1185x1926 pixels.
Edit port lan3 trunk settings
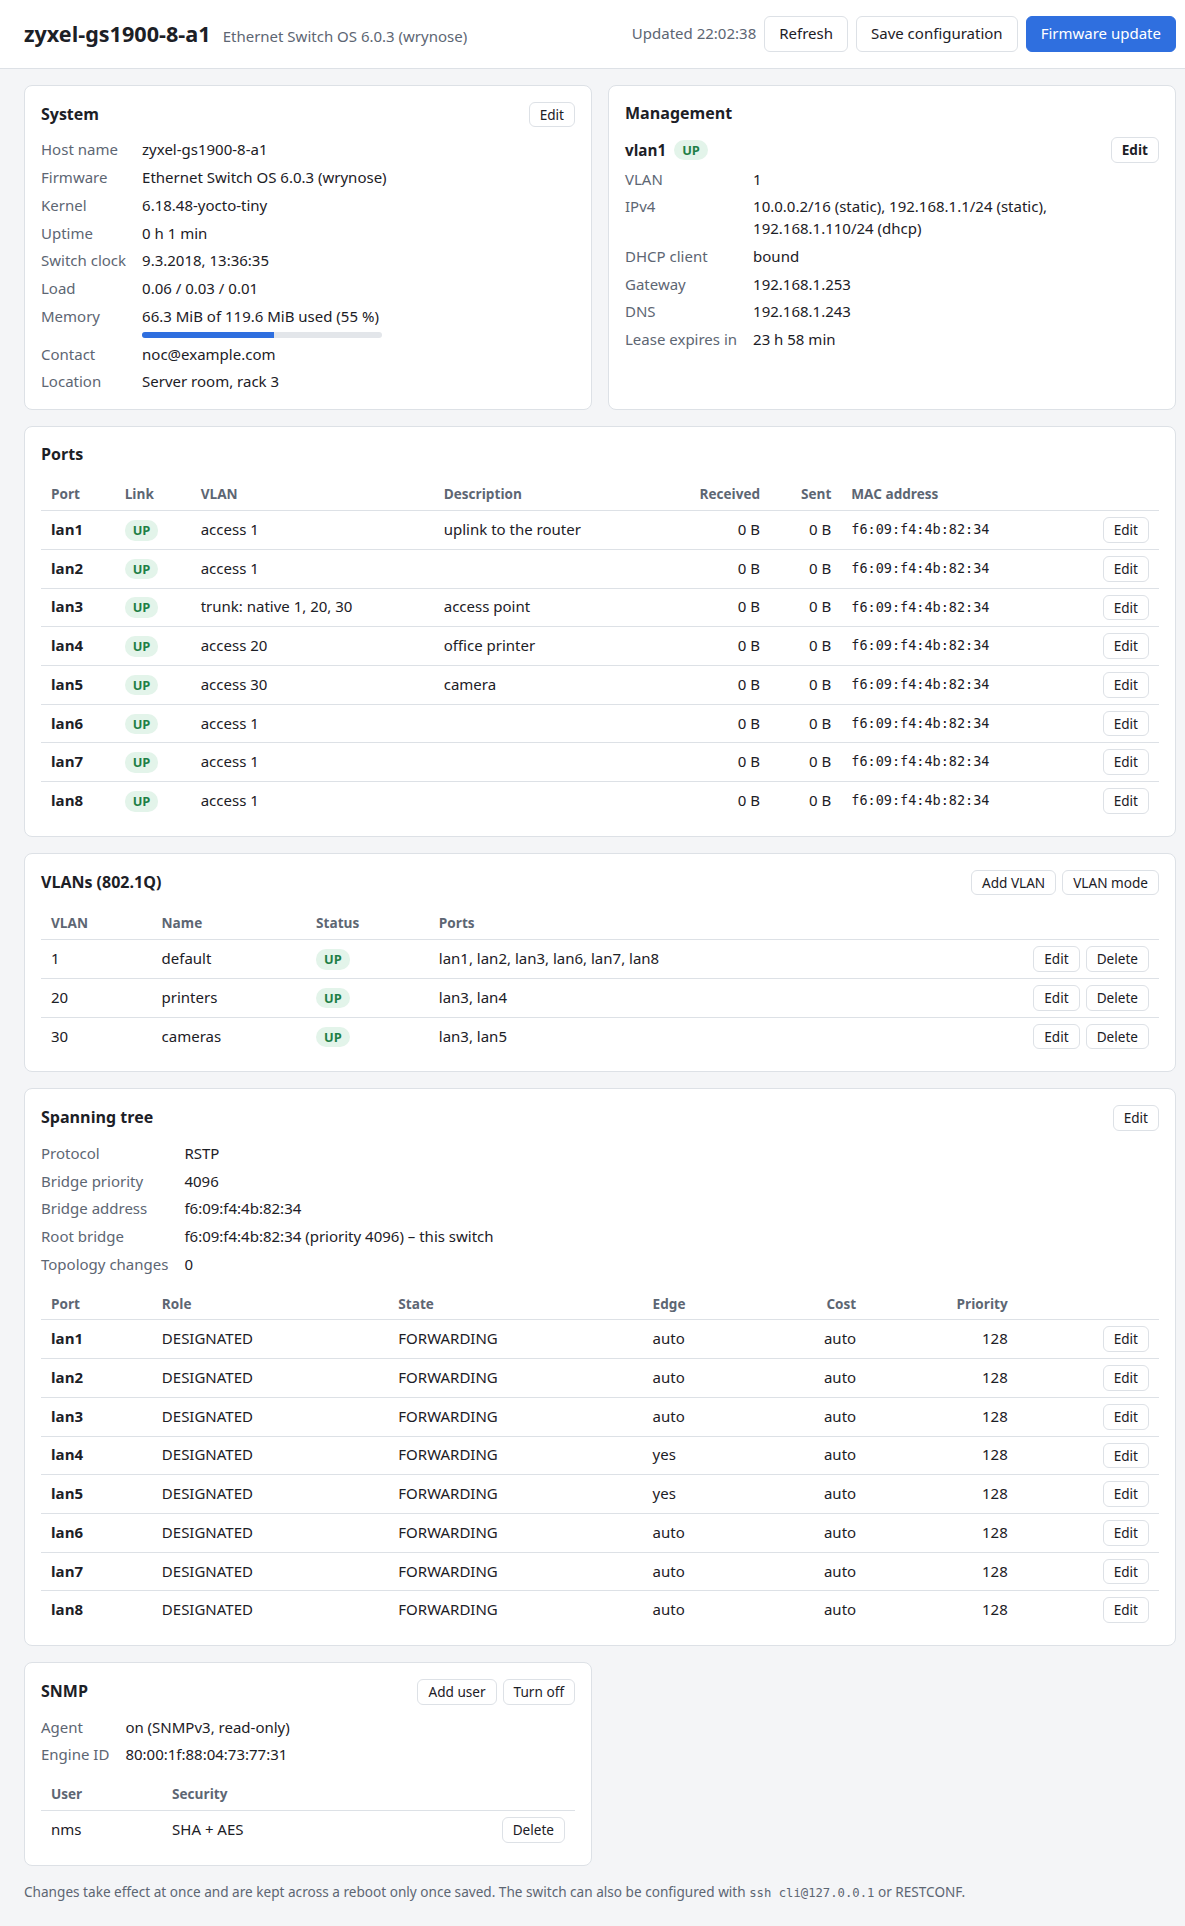(x=1125, y=608)
